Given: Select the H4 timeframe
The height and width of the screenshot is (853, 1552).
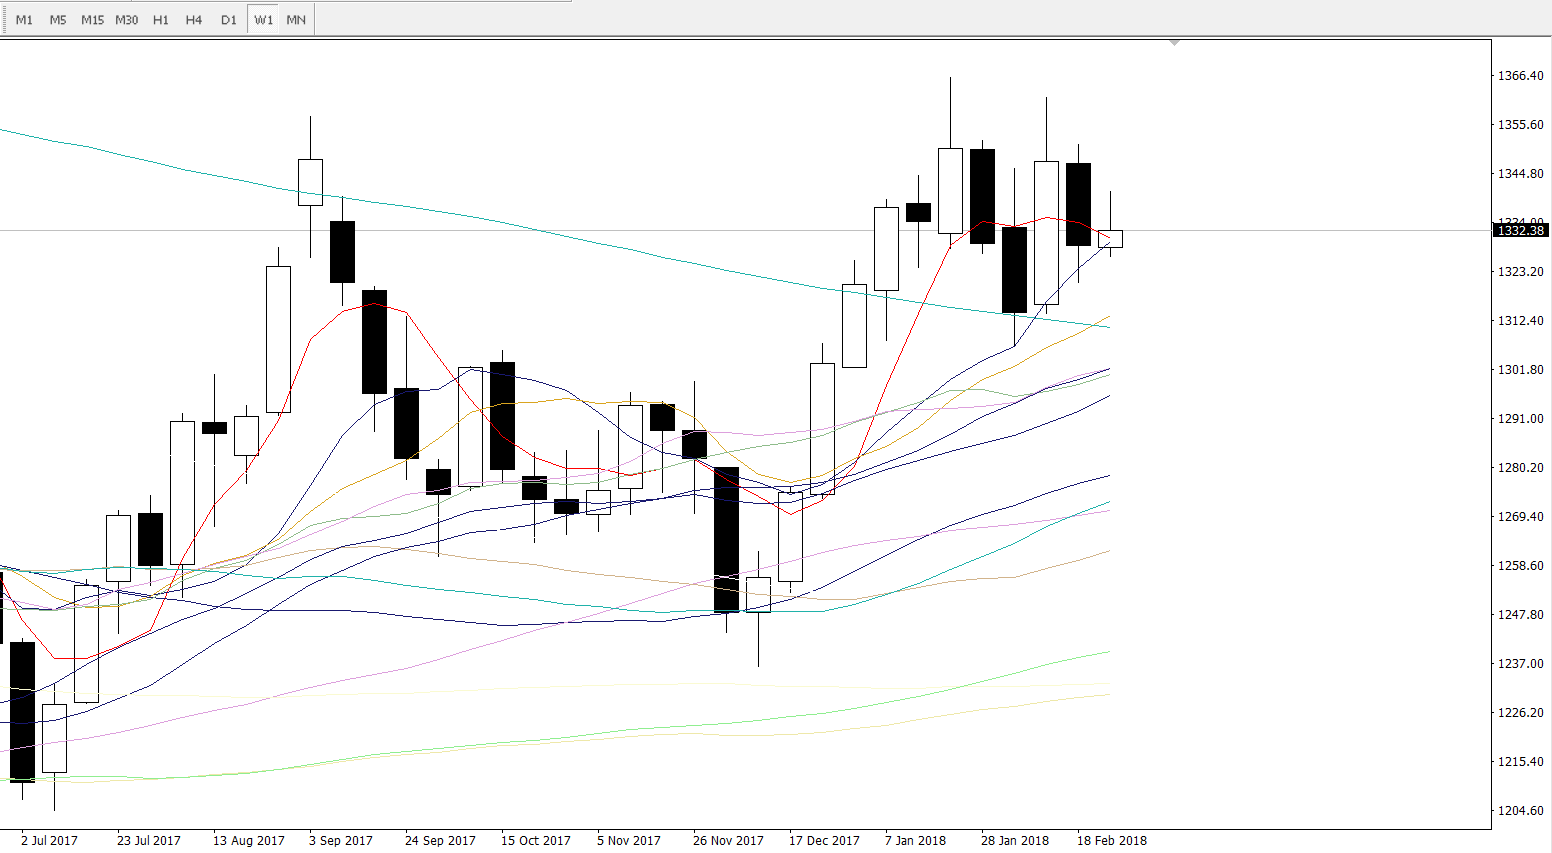Looking at the screenshot, I should point(194,20).
